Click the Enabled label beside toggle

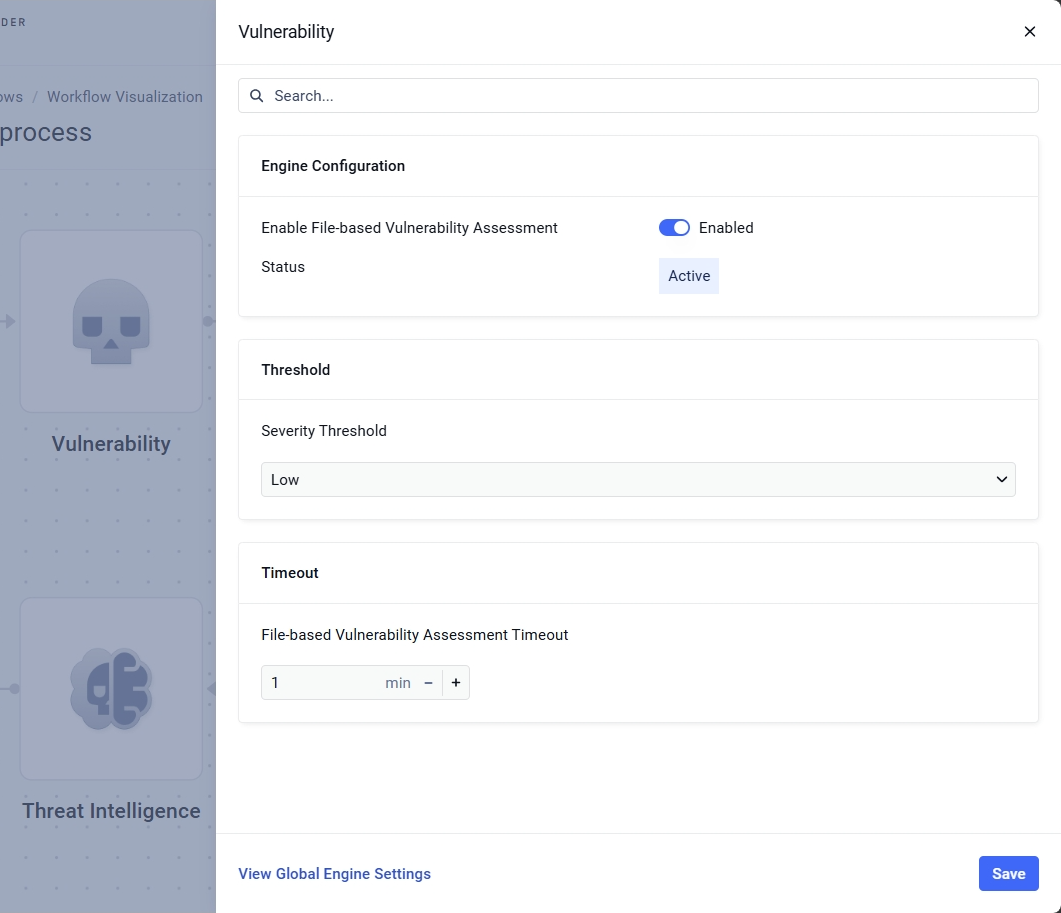(726, 228)
